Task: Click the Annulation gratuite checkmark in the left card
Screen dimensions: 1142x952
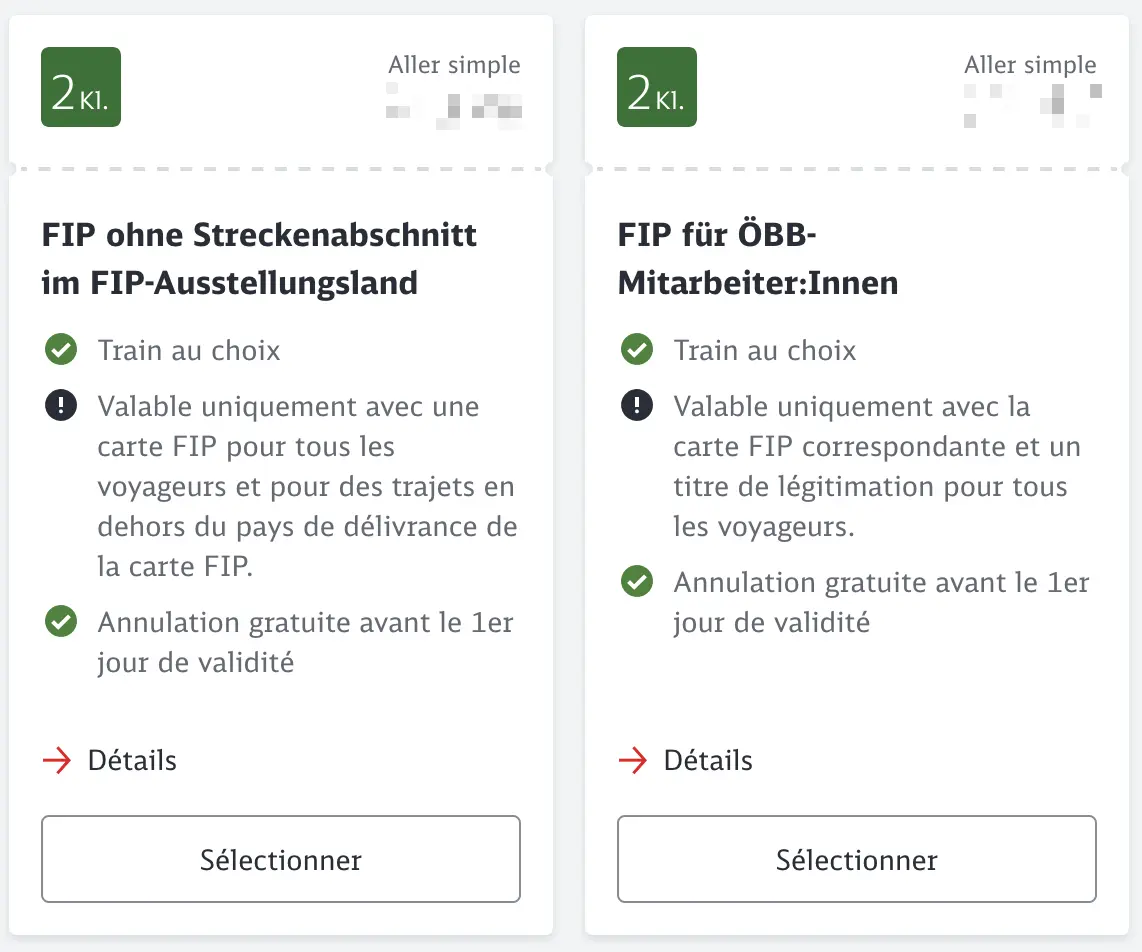Action: [61, 622]
